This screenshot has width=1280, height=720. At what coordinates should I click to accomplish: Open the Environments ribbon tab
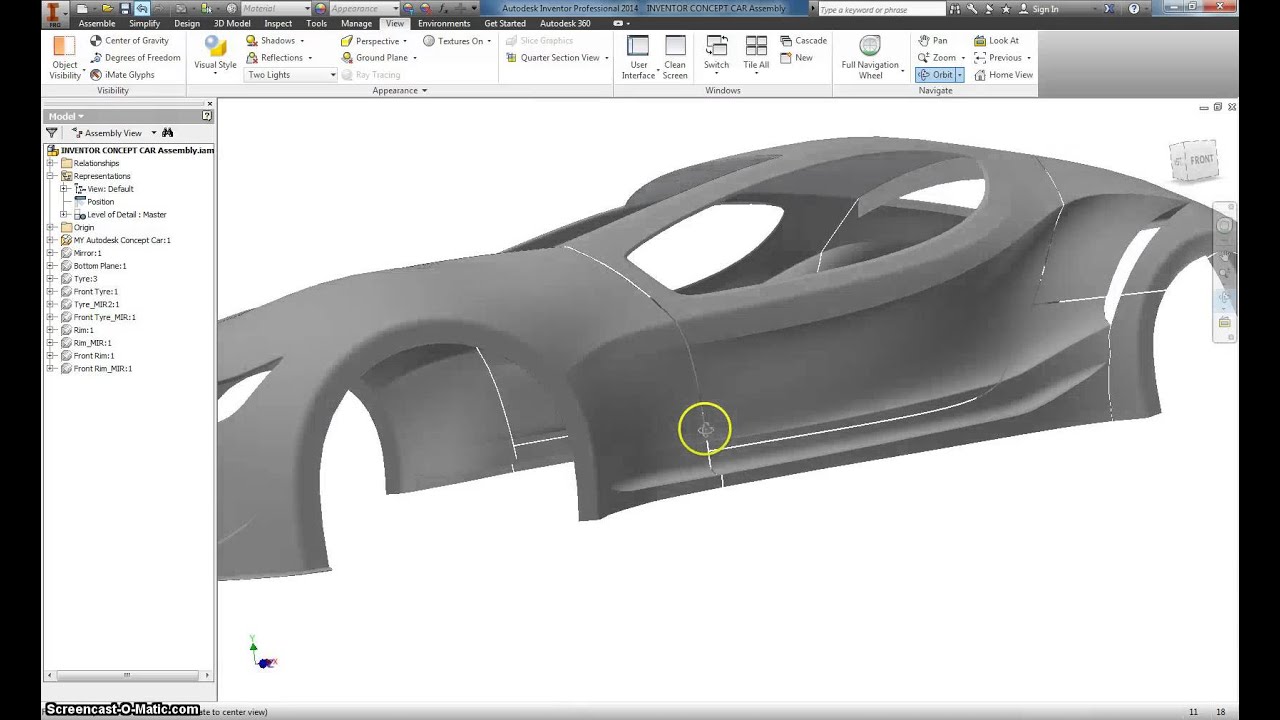[x=443, y=23]
